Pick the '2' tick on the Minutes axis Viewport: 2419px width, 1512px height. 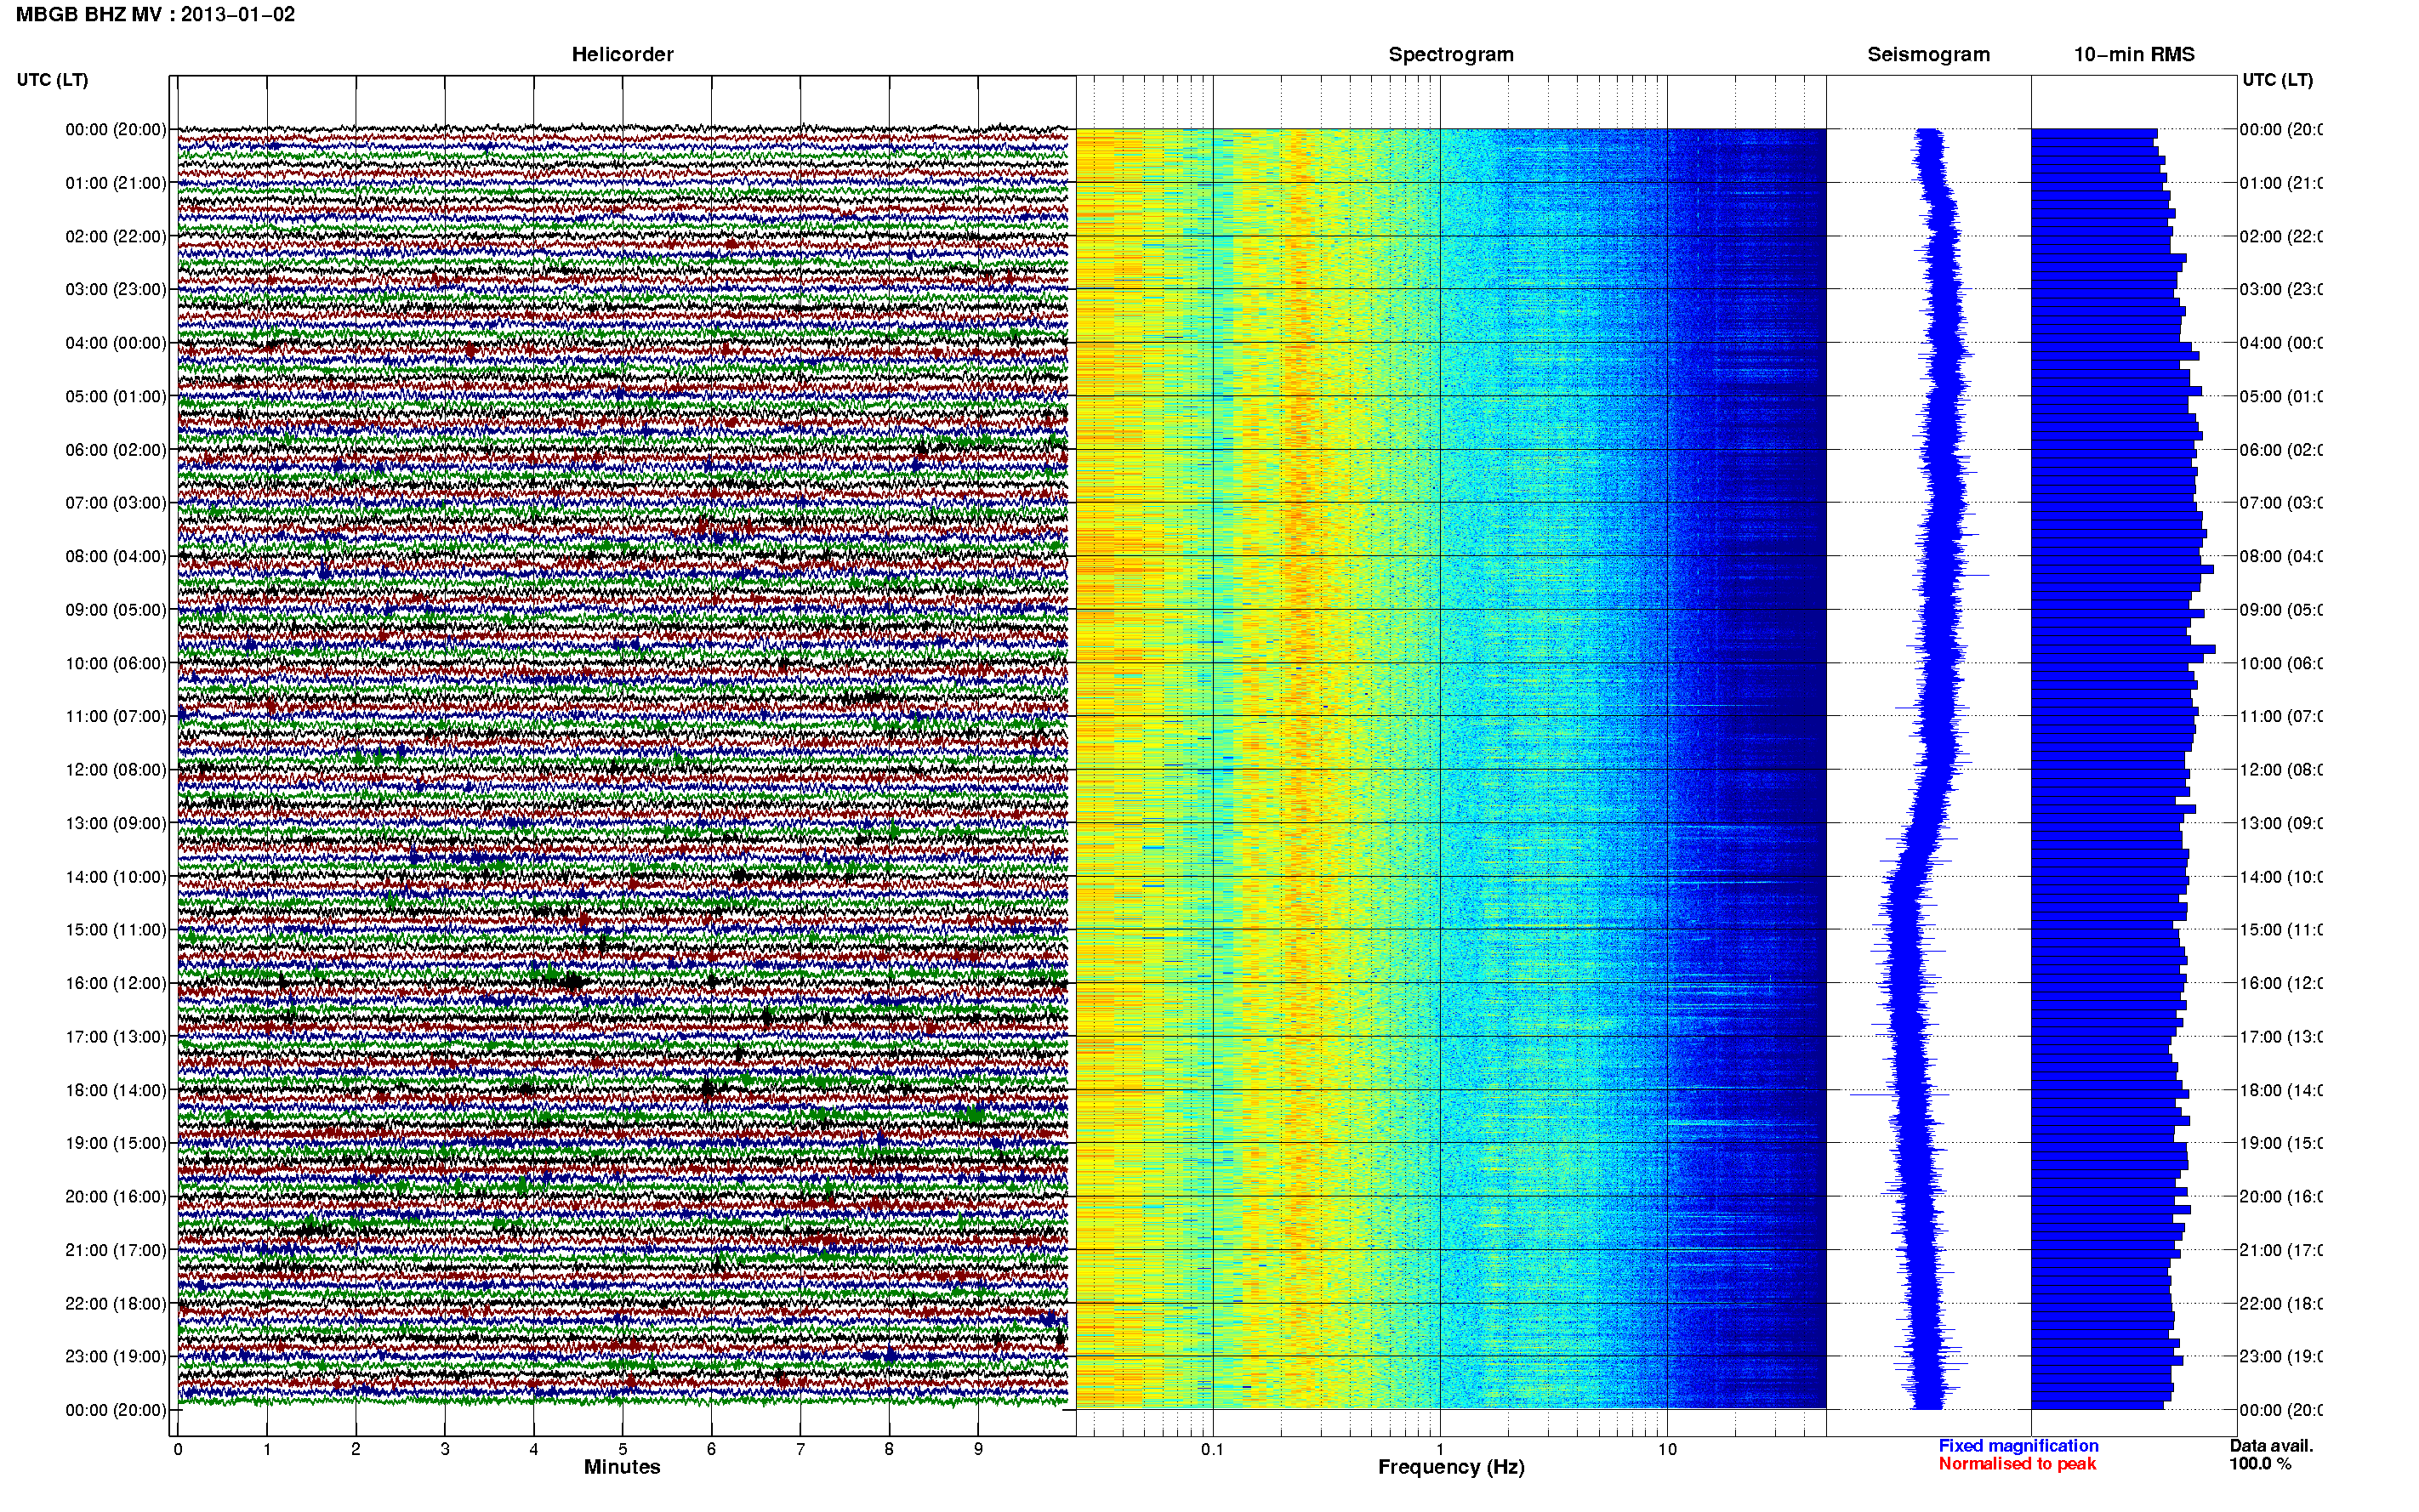356,1449
